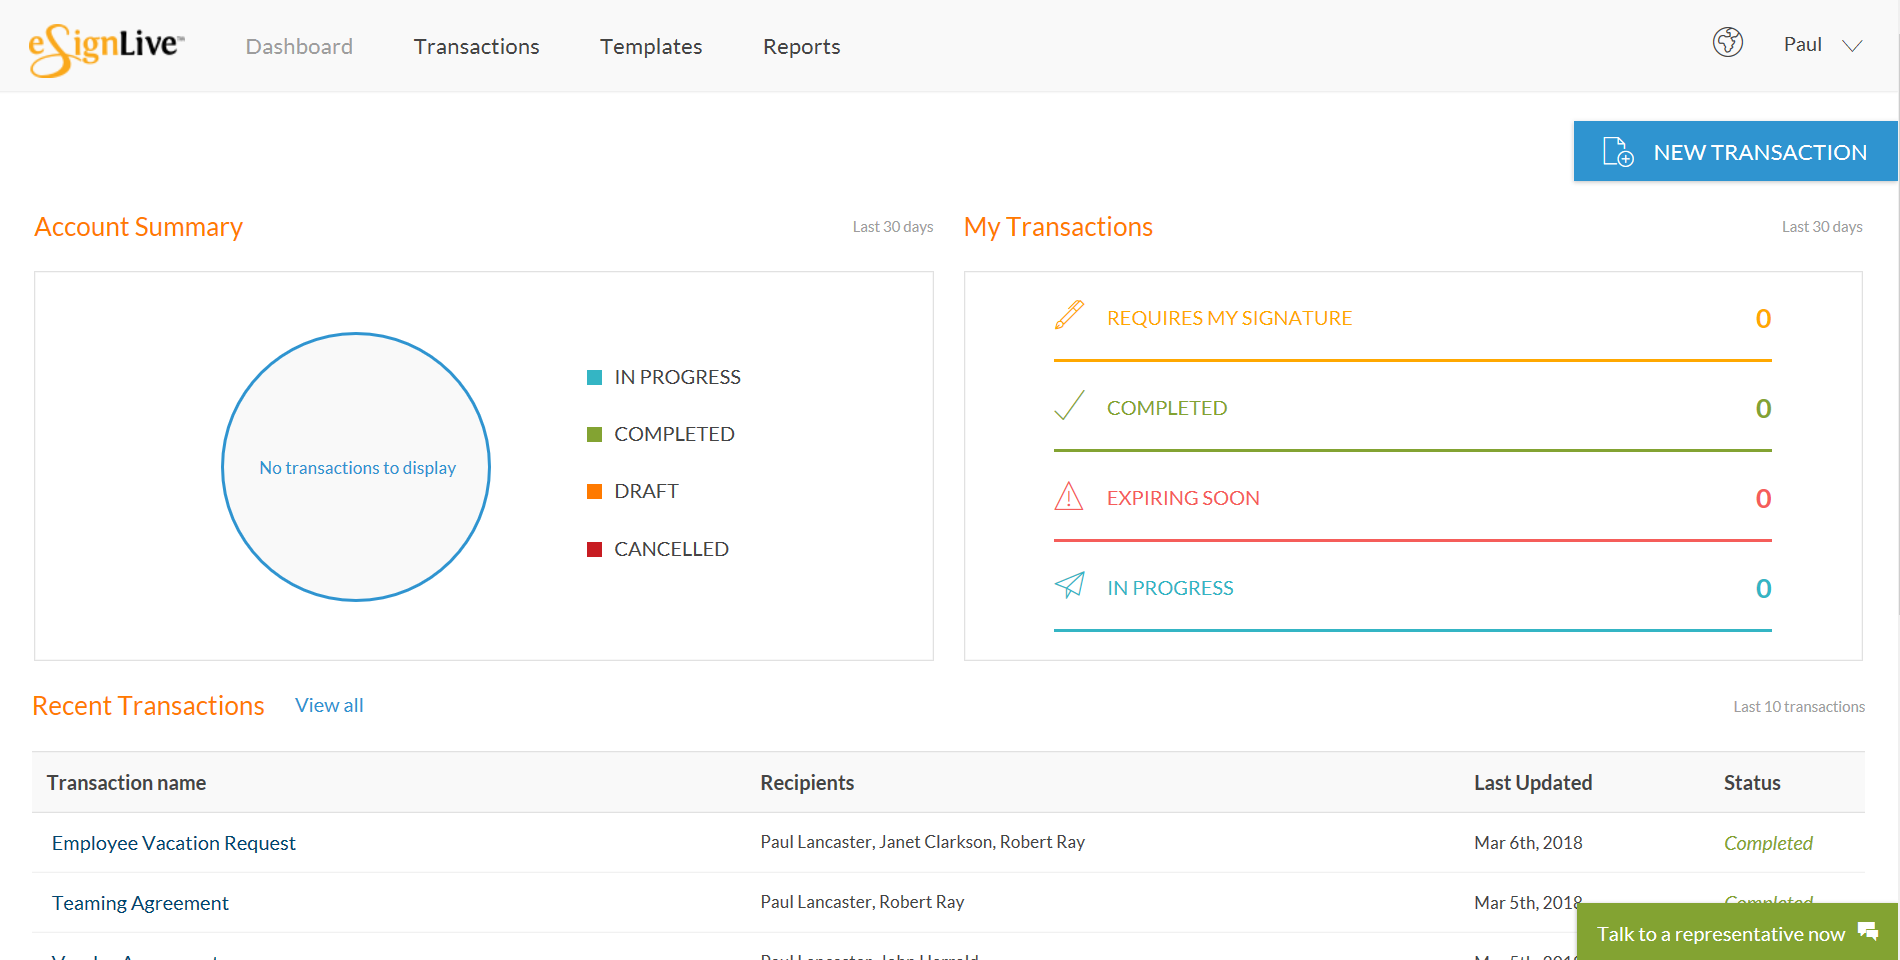This screenshot has width=1900, height=960.
Task: Click the new document icon
Action: click(1618, 152)
